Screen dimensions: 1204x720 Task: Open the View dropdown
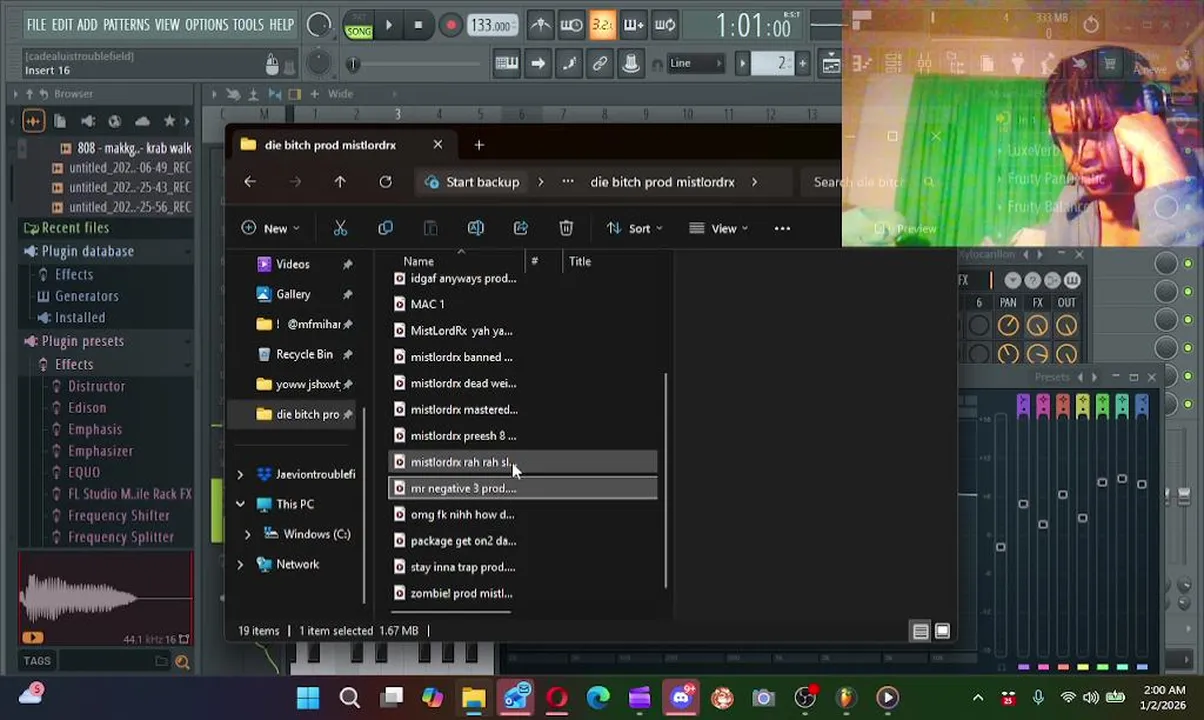(718, 228)
